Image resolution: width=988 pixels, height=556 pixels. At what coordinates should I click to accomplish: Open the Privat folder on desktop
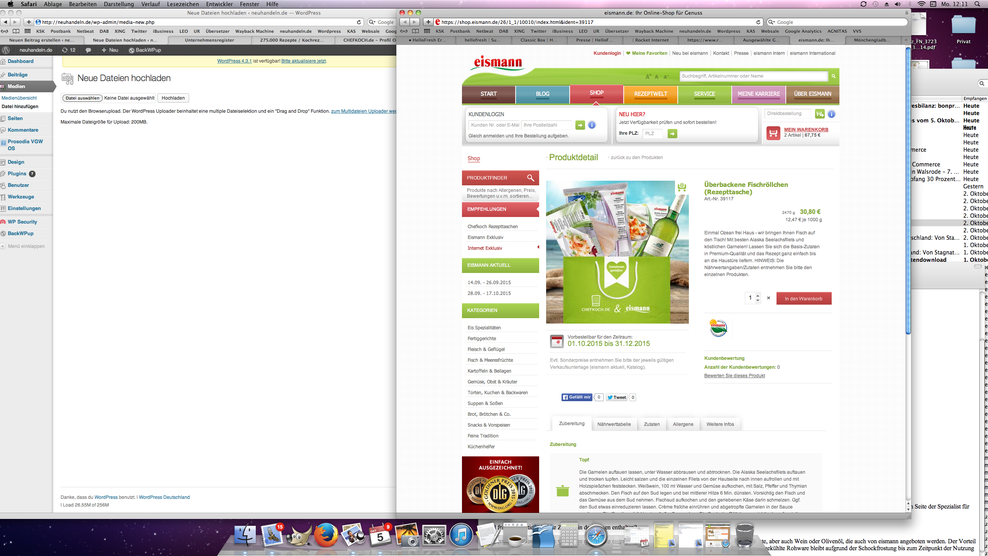click(x=963, y=30)
